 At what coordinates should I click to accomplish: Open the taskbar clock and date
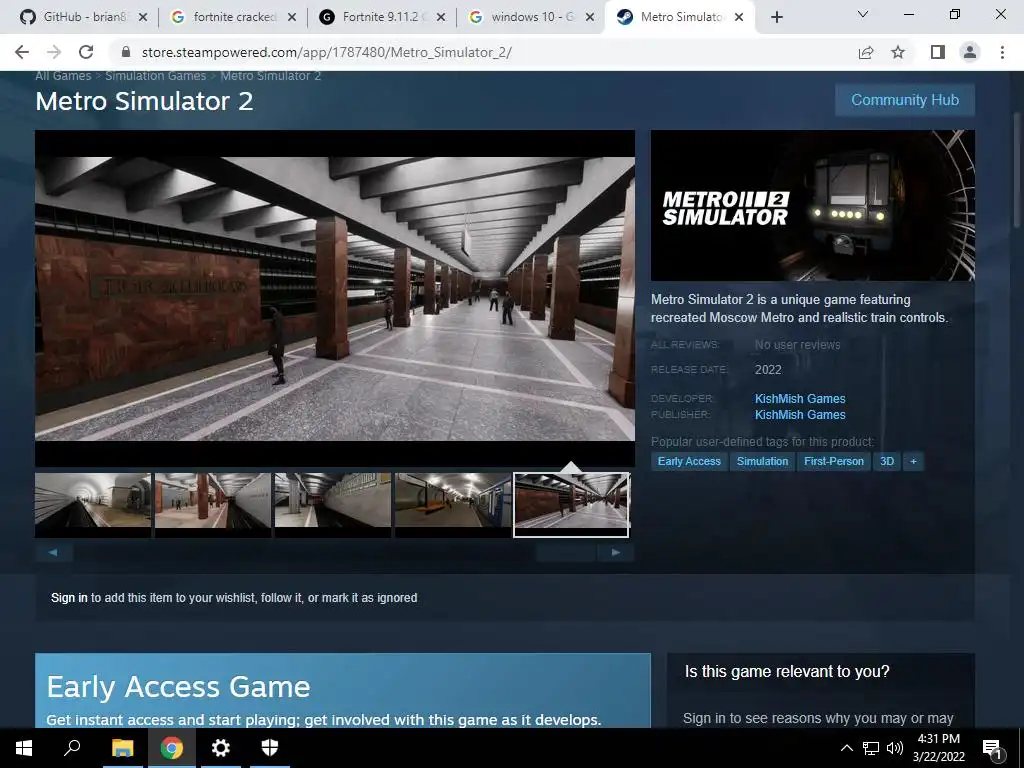pos(938,748)
